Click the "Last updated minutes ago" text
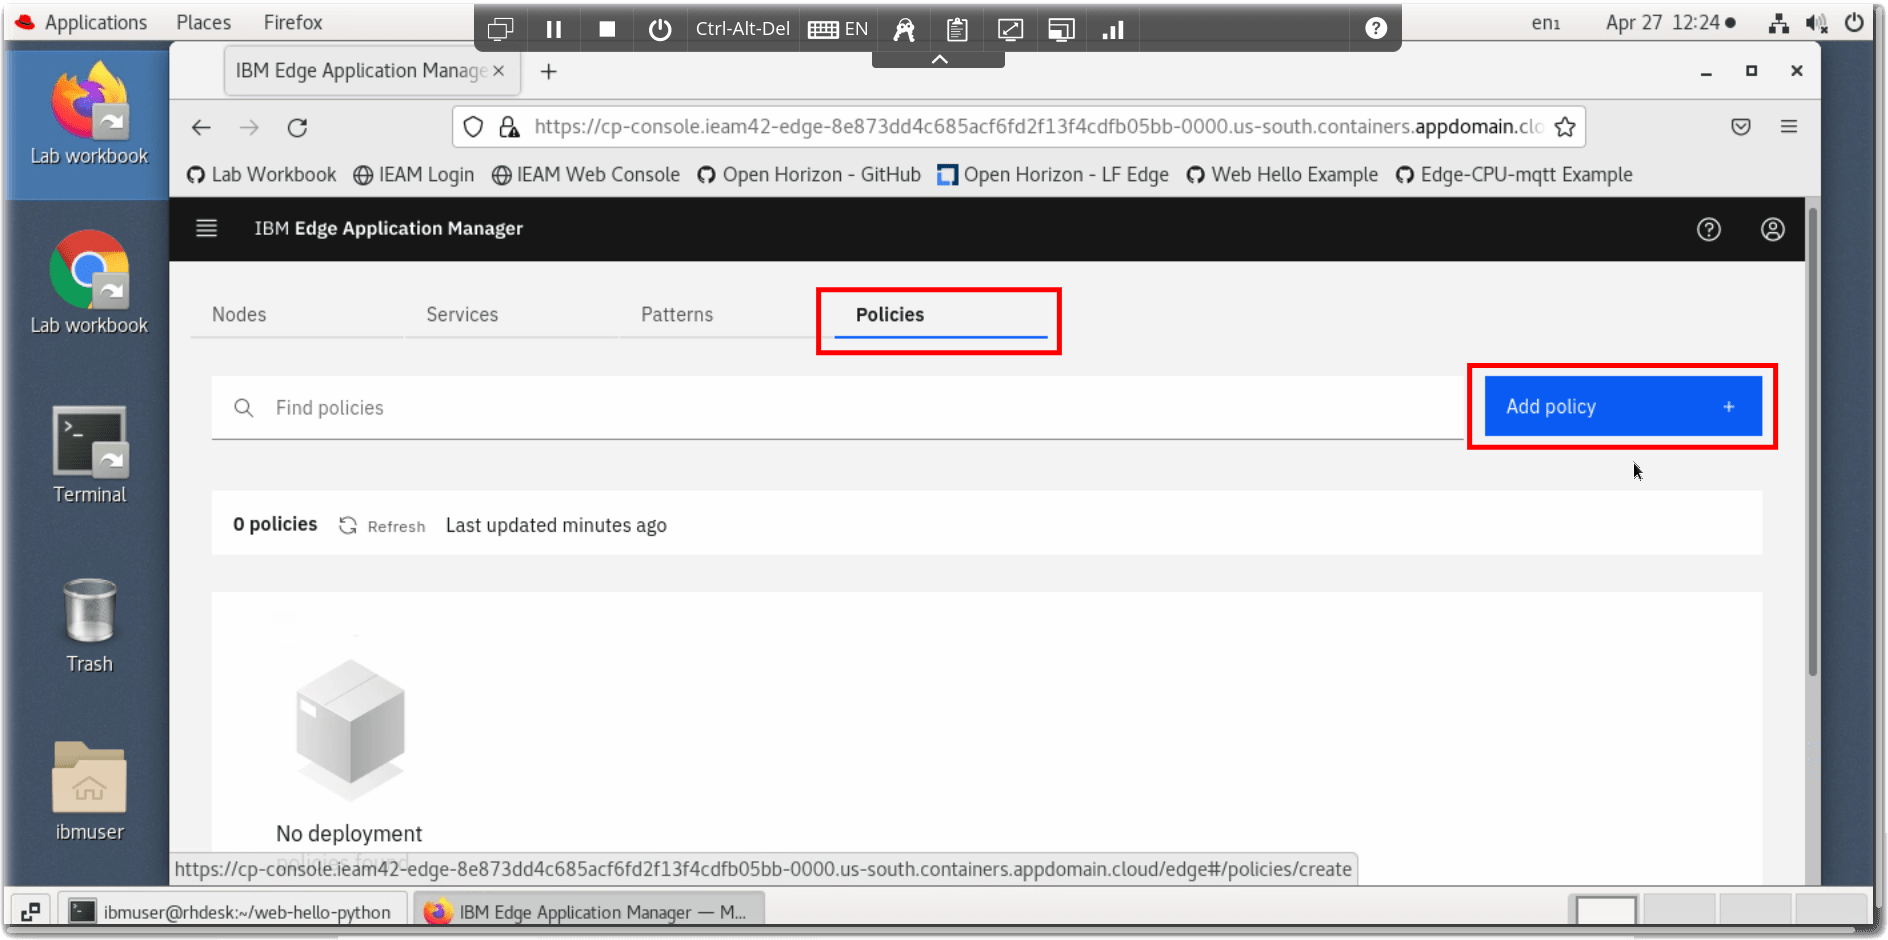This screenshot has height=940, width=1888. [556, 526]
